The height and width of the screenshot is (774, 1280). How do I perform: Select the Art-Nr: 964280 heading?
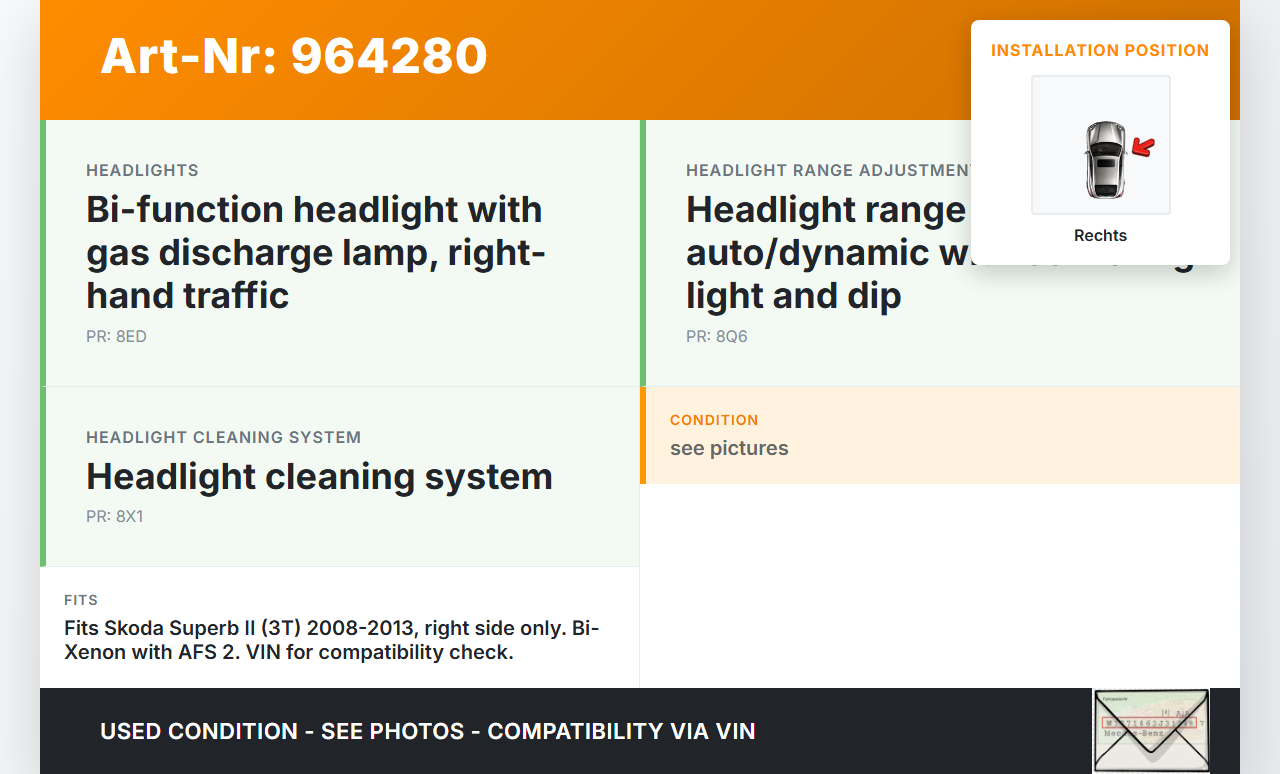[x=294, y=56]
